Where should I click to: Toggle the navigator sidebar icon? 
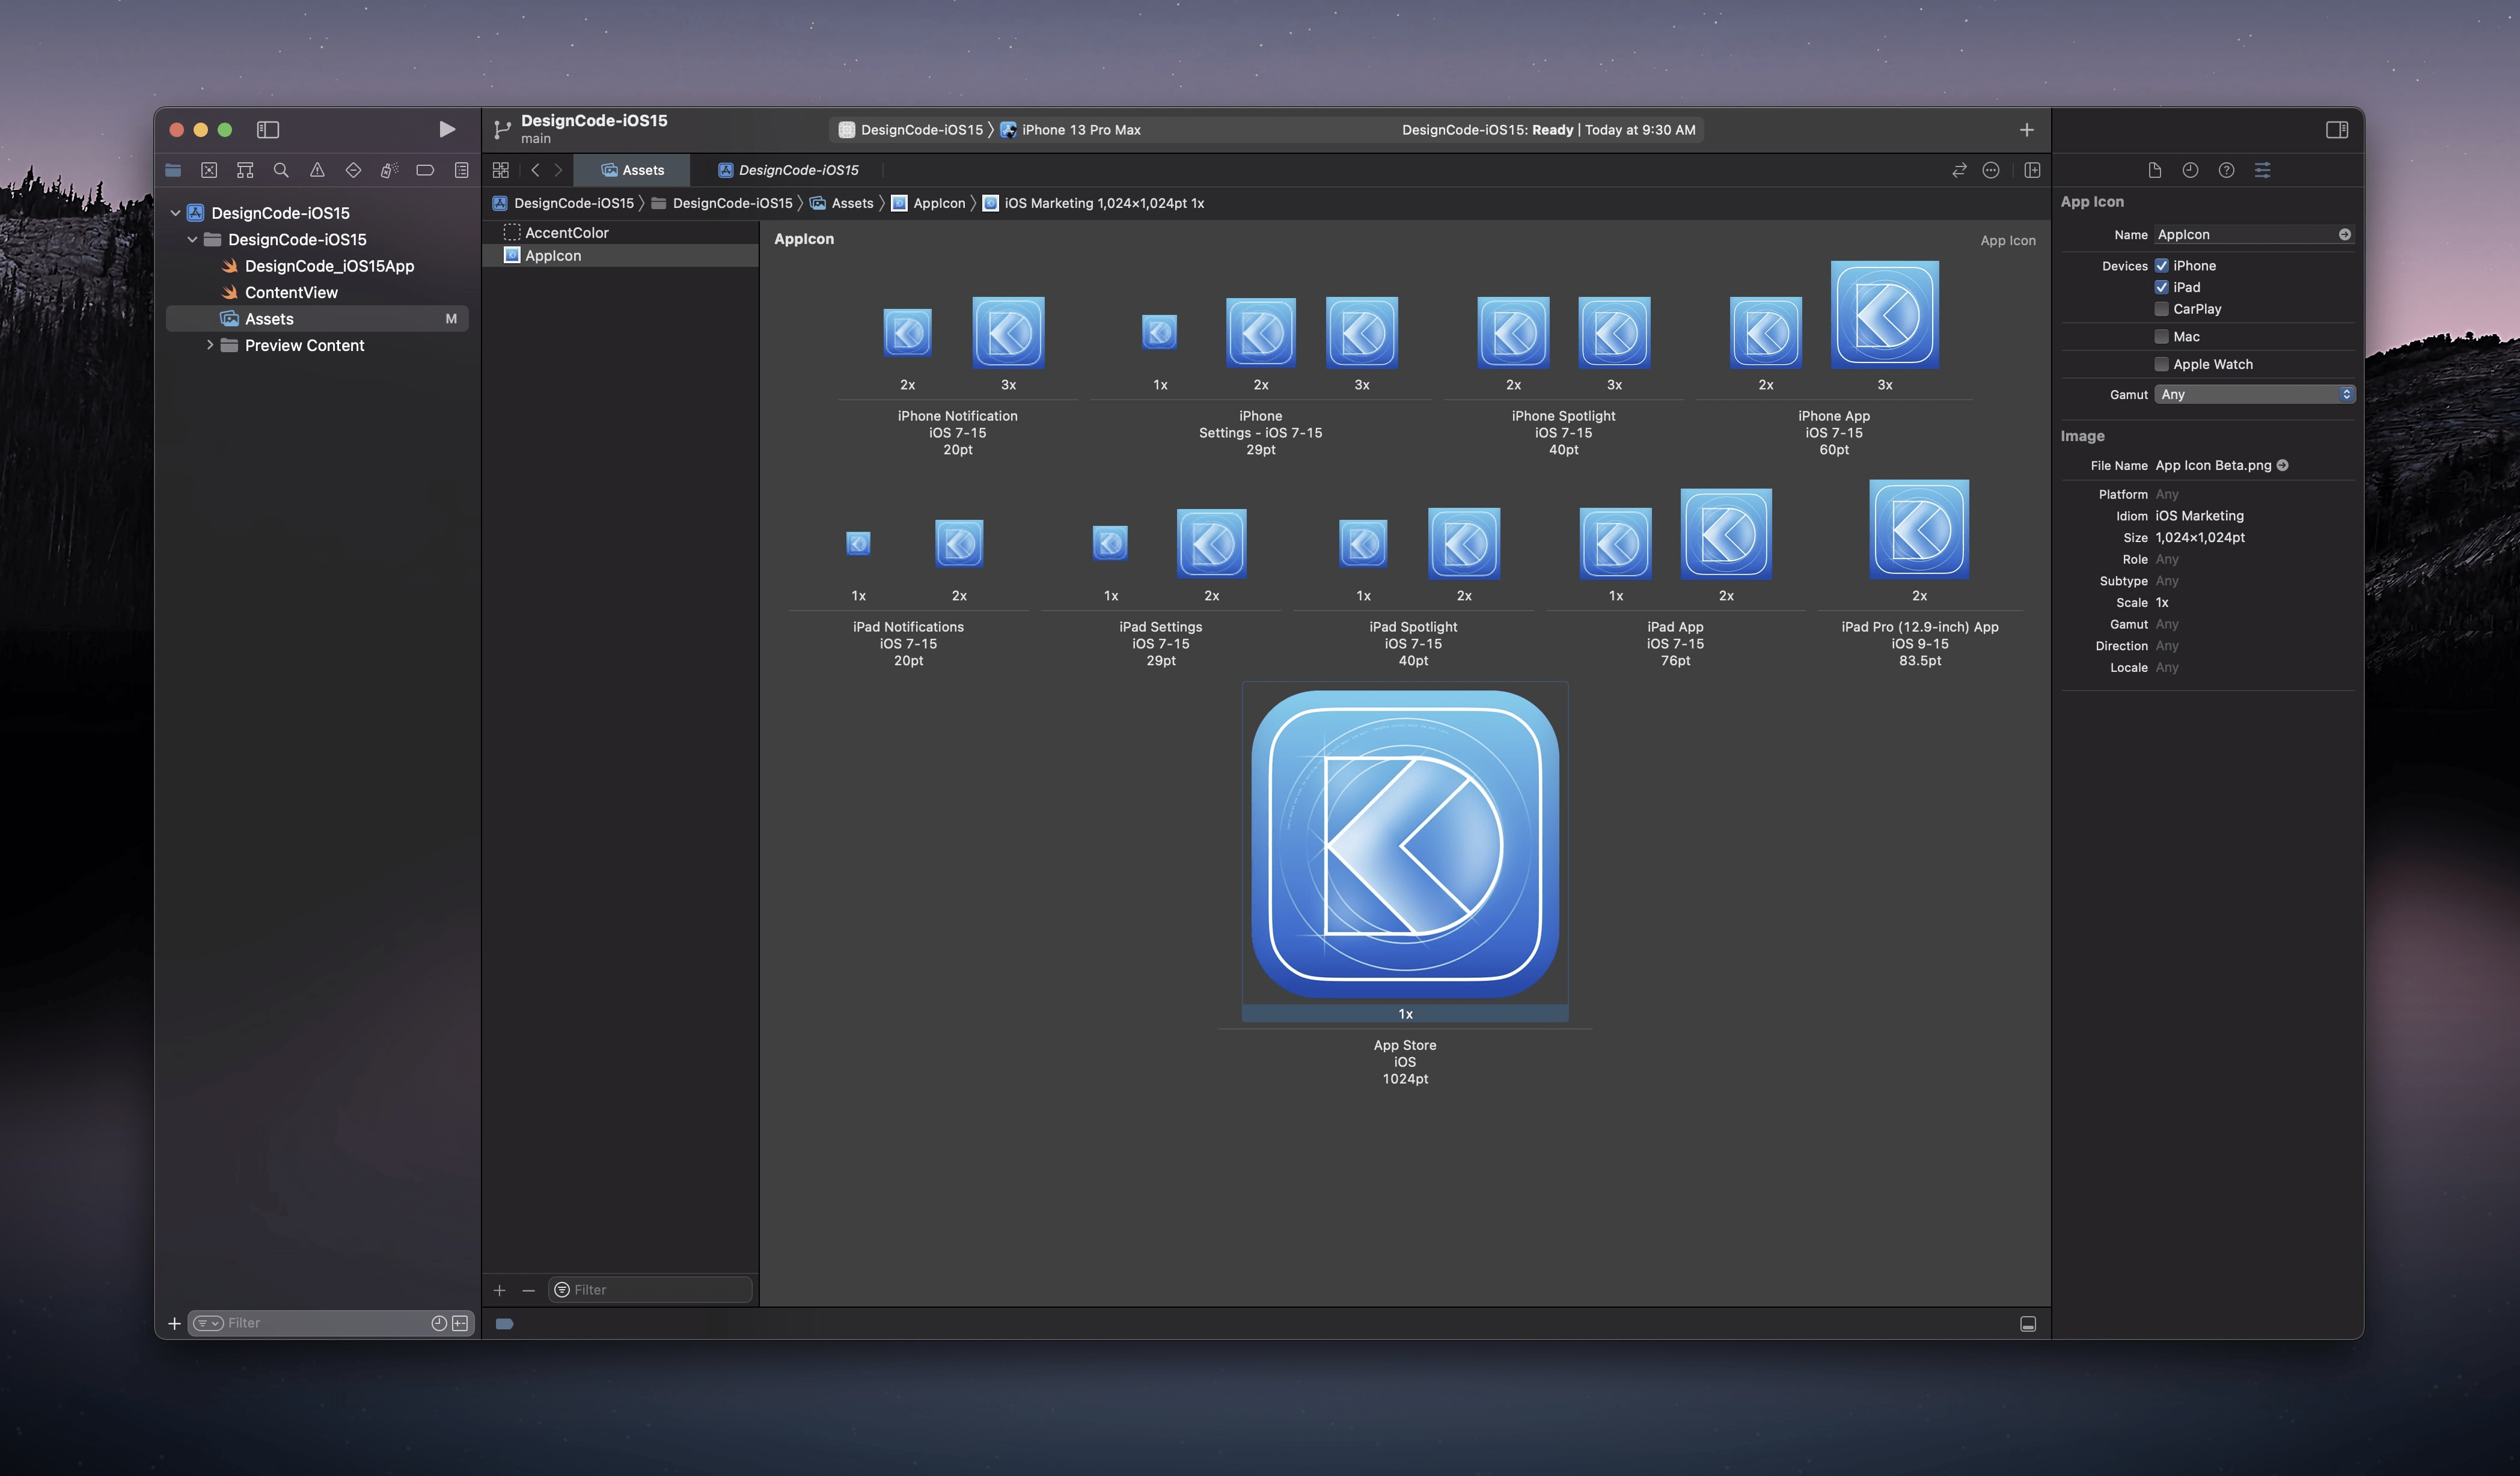267,129
